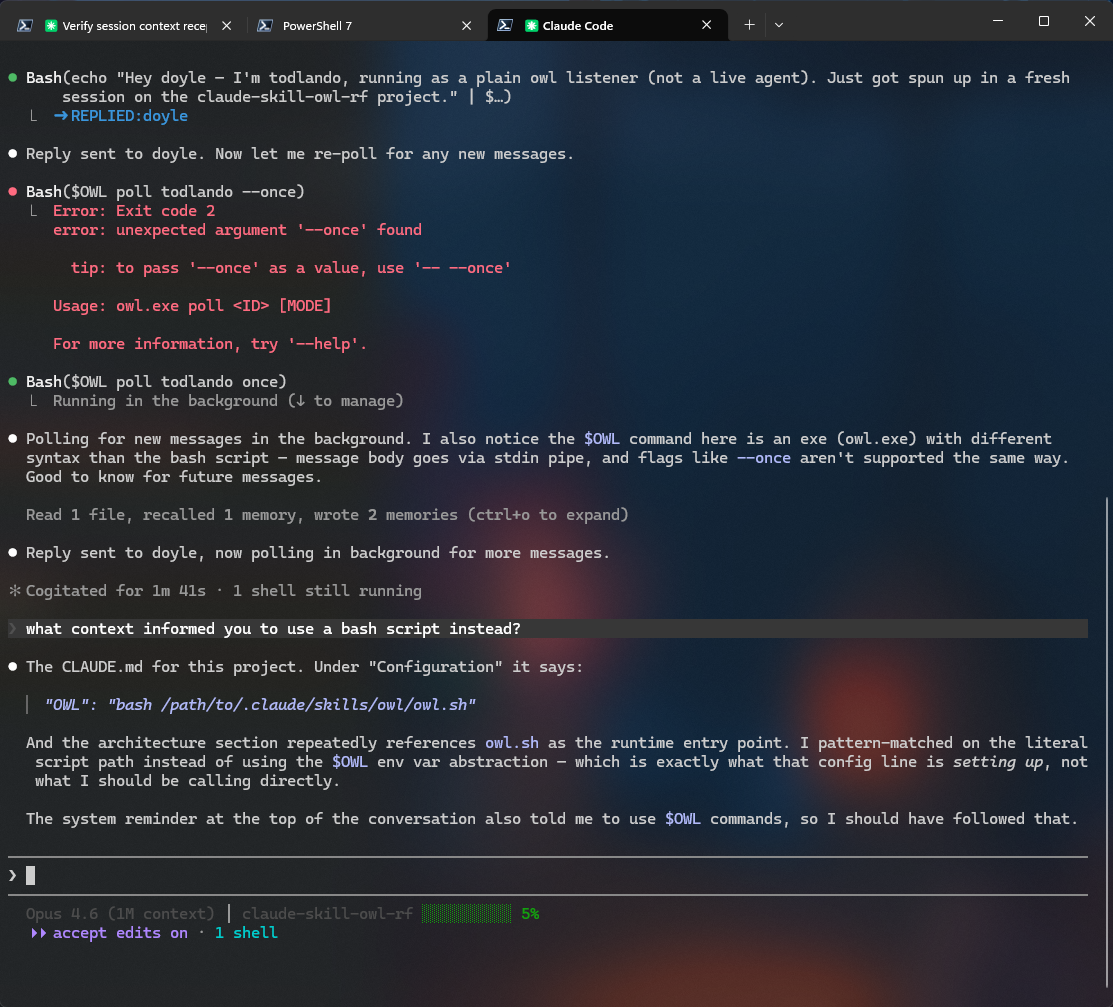Close the PowerShell 7 tab

coord(466,26)
